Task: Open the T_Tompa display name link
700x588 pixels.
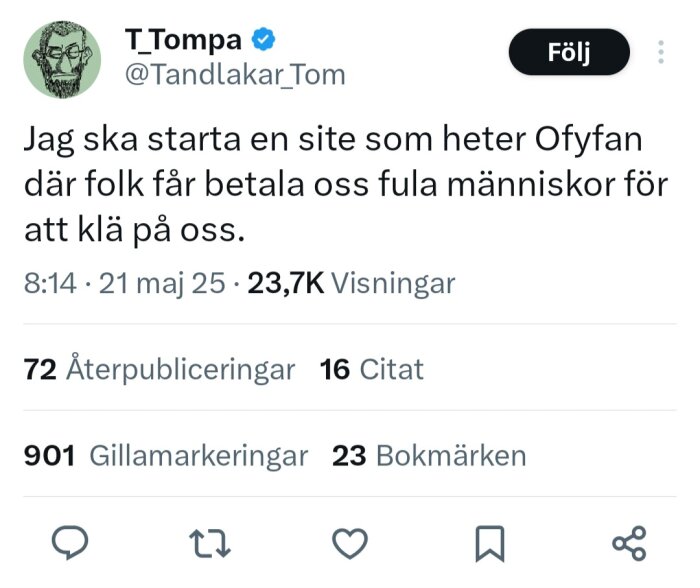Action: [x=183, y=40]
